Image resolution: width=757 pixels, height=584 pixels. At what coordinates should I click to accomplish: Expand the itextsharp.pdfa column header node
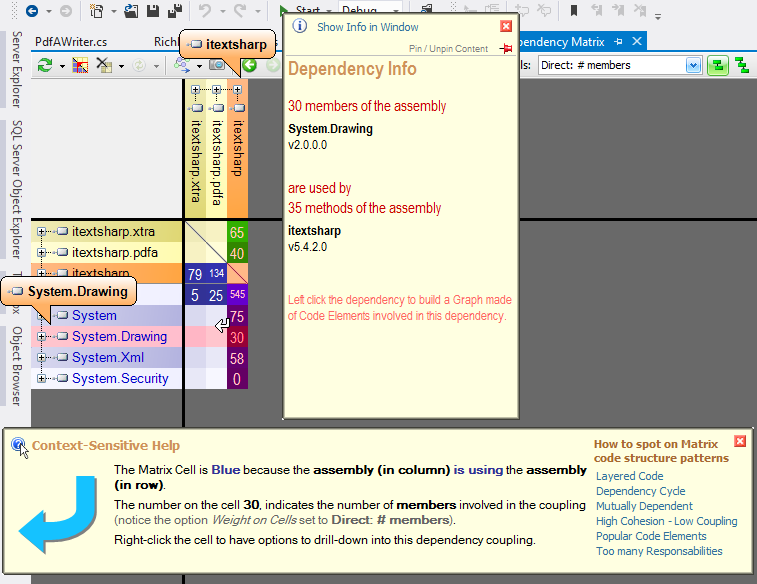click(216, 90)
